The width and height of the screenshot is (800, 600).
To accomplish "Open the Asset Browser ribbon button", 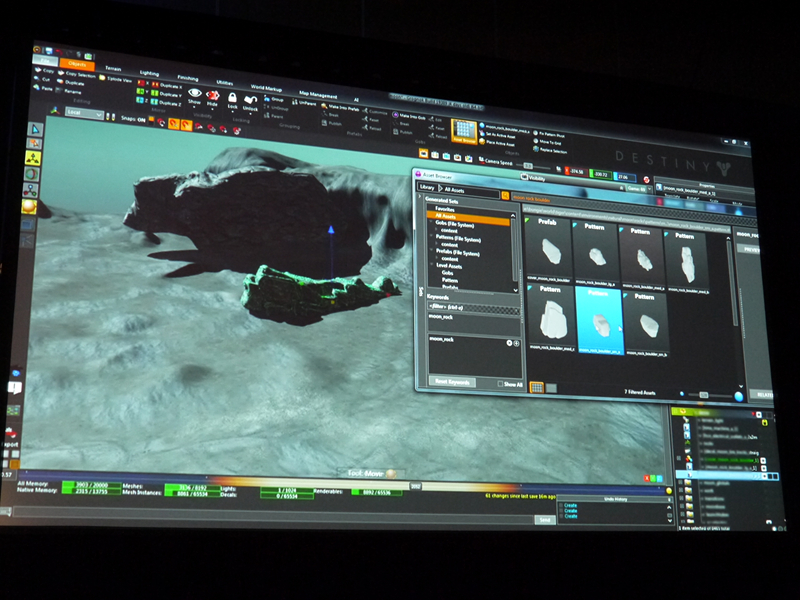I will click(464, 132).
